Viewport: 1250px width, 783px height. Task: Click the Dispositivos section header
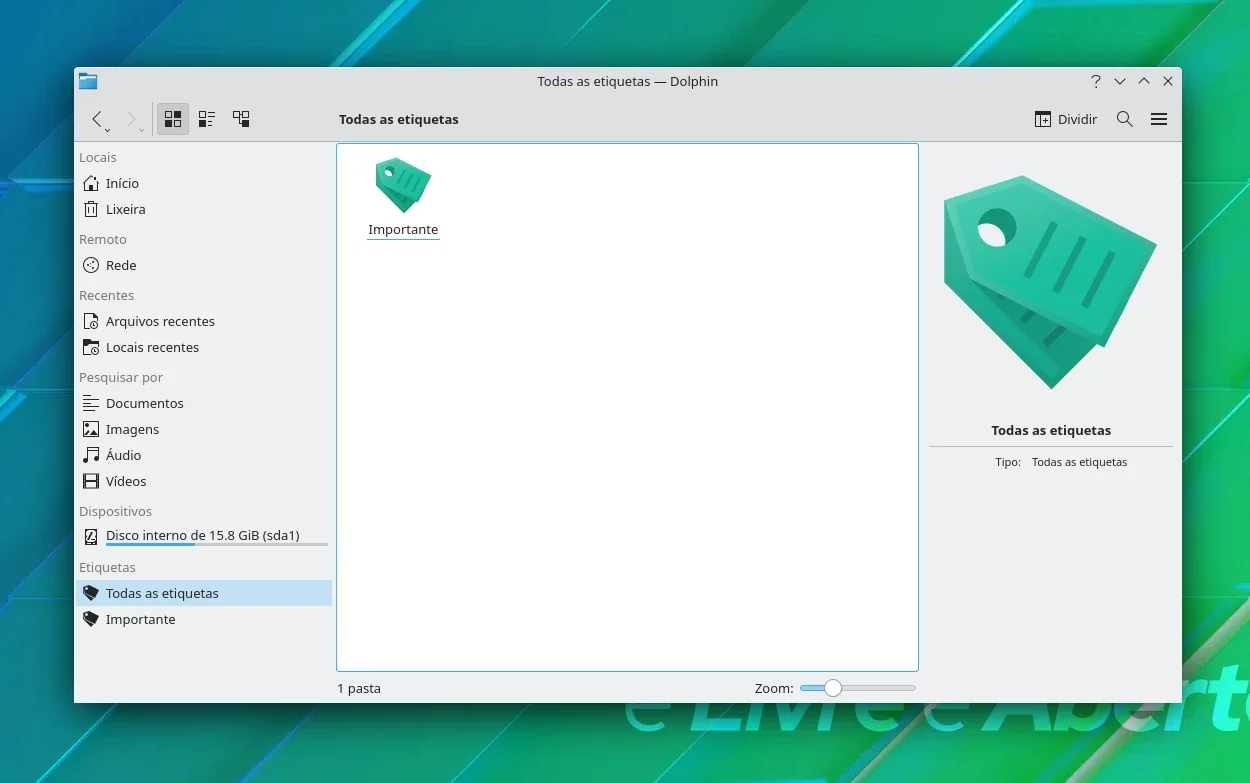(x=115, y=511)
